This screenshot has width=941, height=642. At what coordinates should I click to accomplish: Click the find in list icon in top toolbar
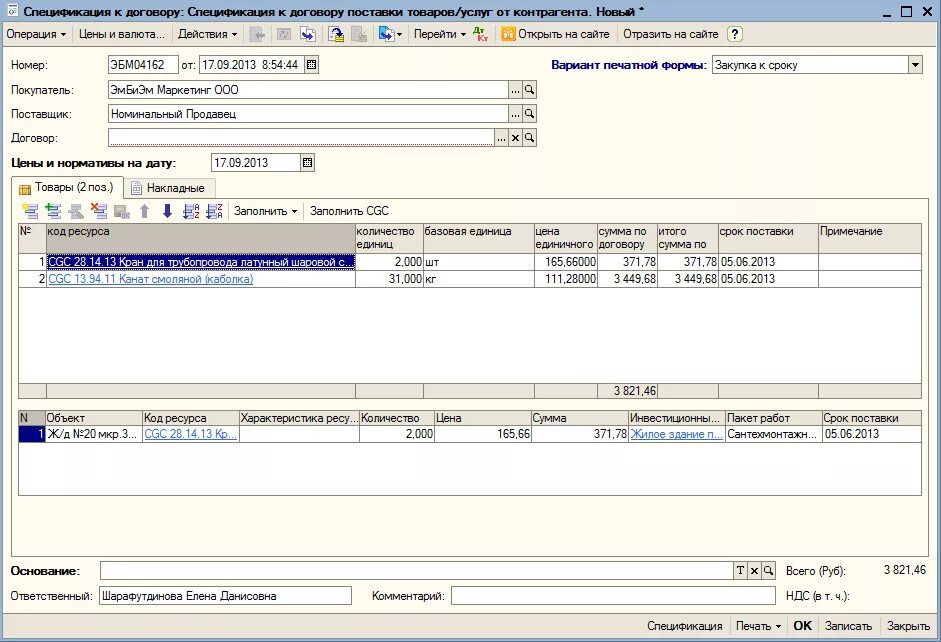(258, 35)
